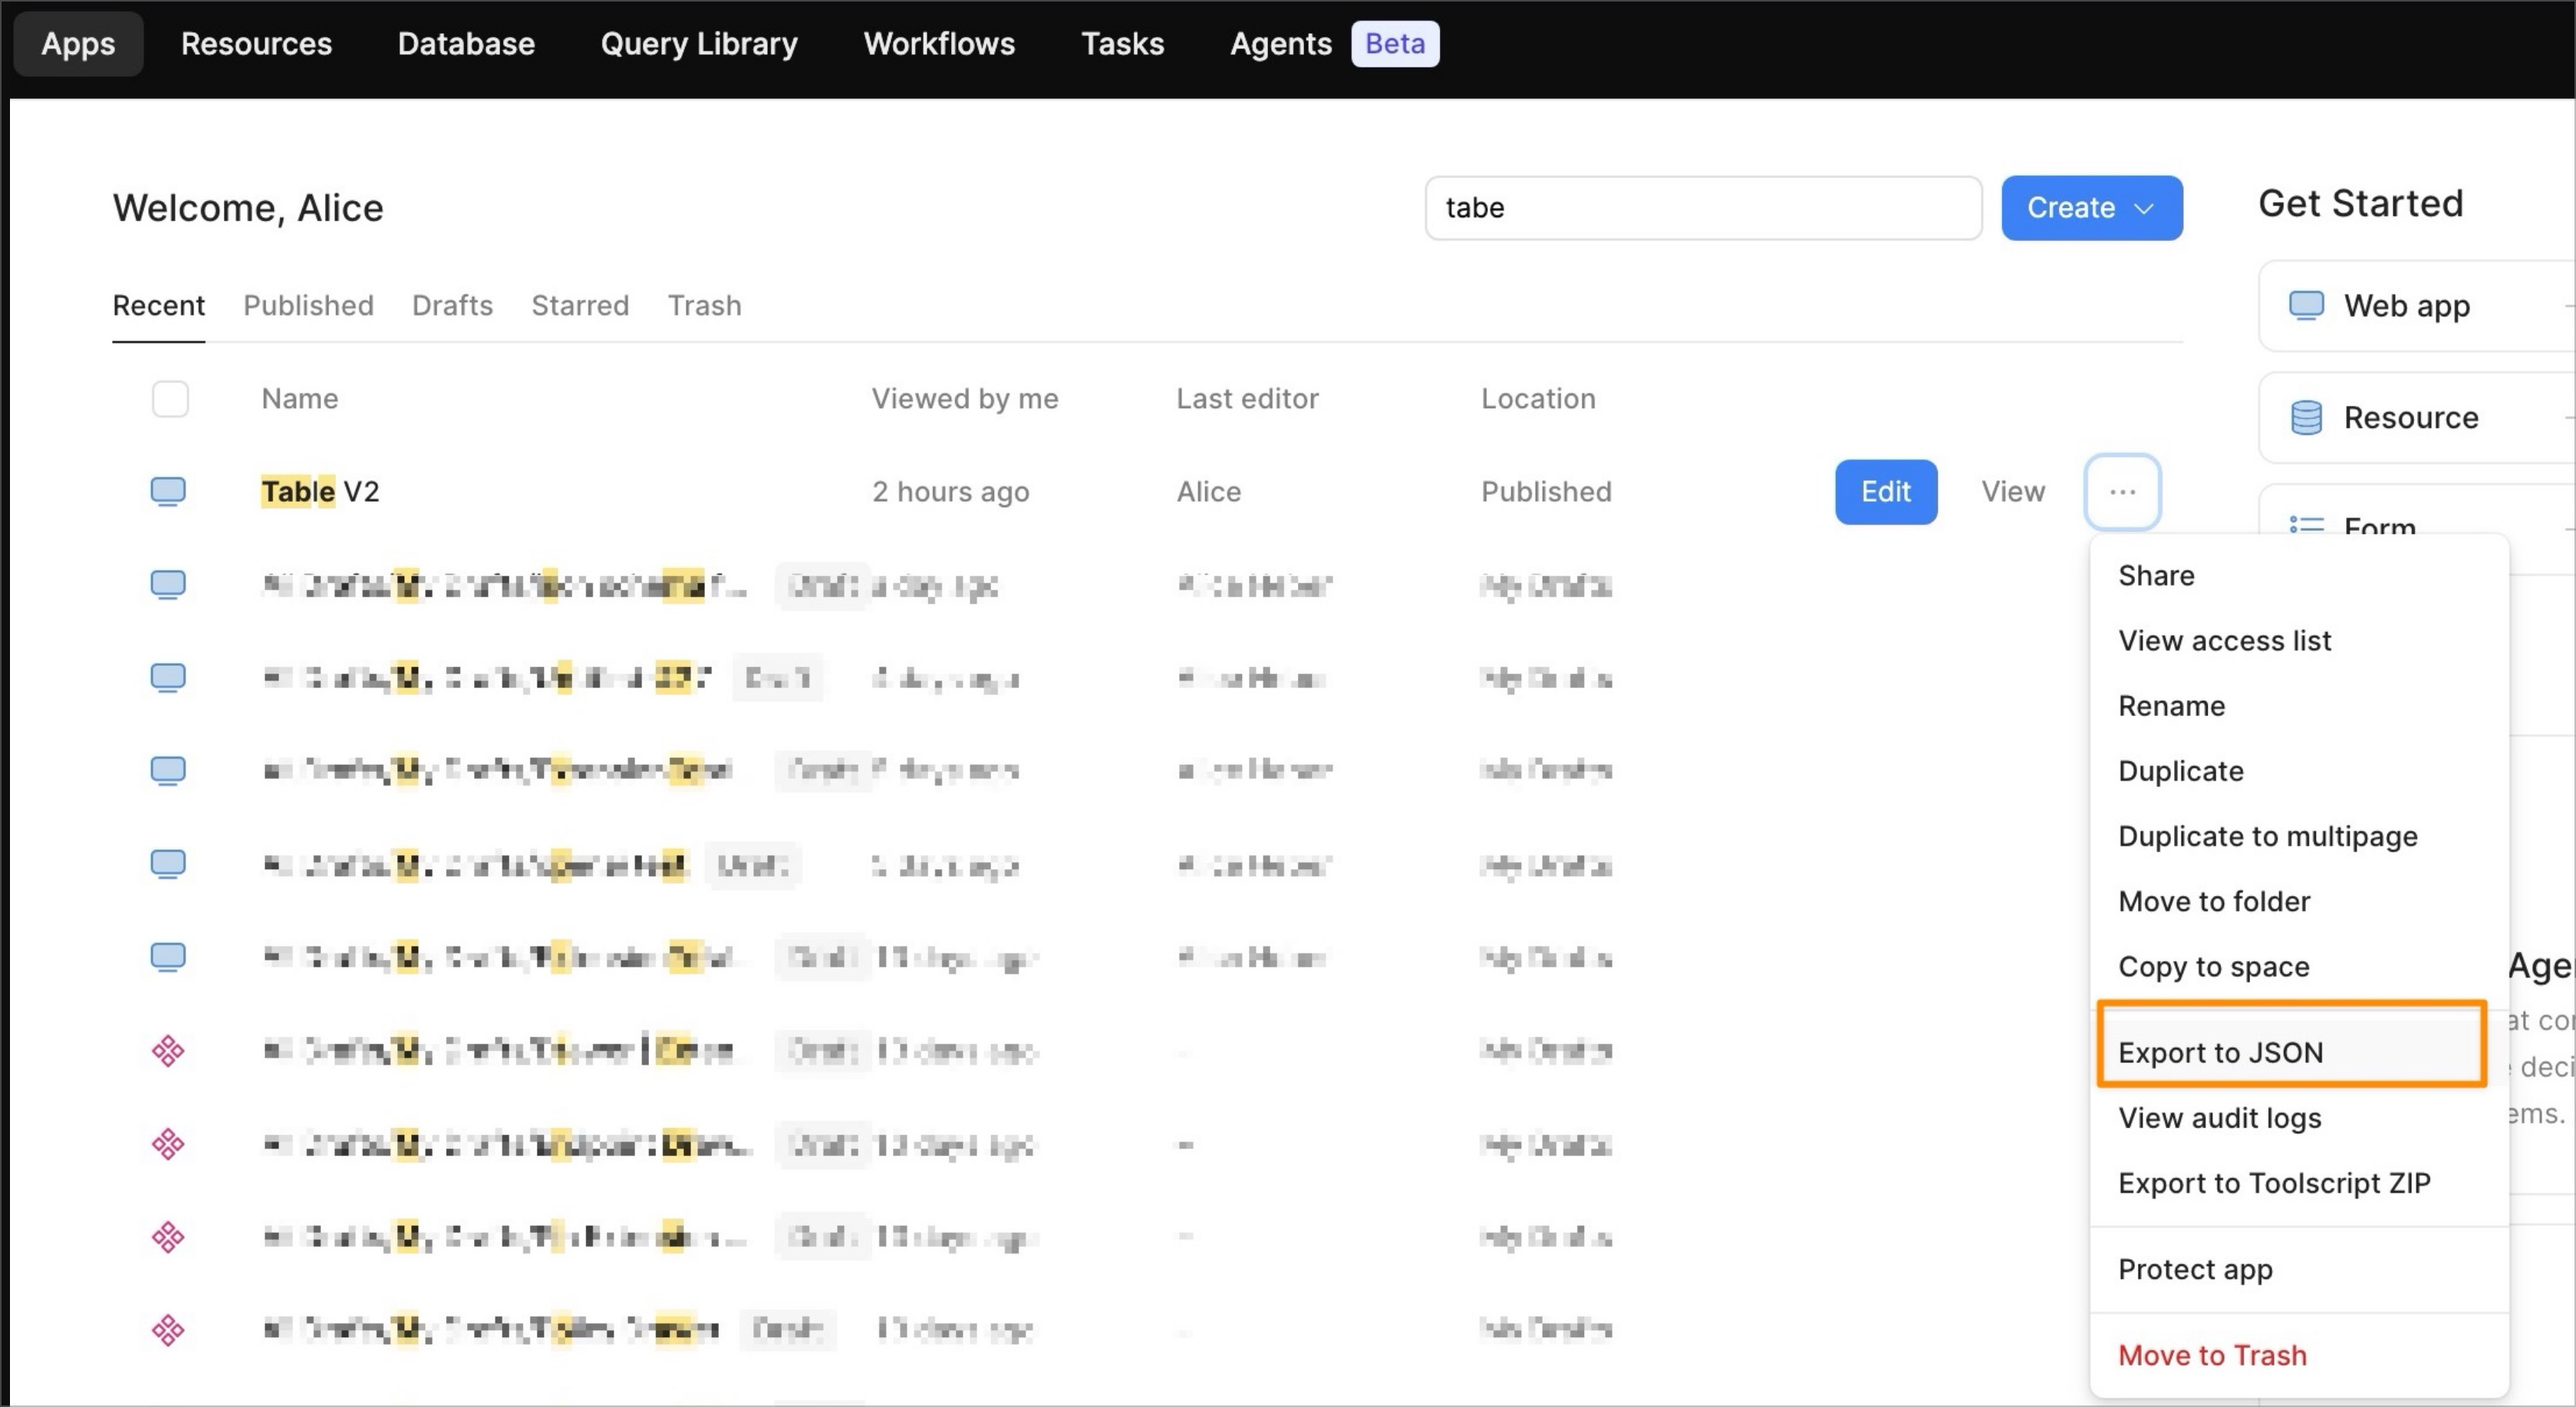The width and height of the screenshot is (2576, 1407).
Task: Switch to Query Library
Action: (x=699, y=44)
